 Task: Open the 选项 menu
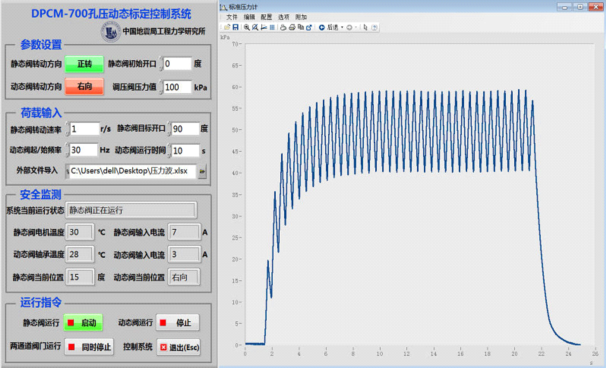coord(284,17)
